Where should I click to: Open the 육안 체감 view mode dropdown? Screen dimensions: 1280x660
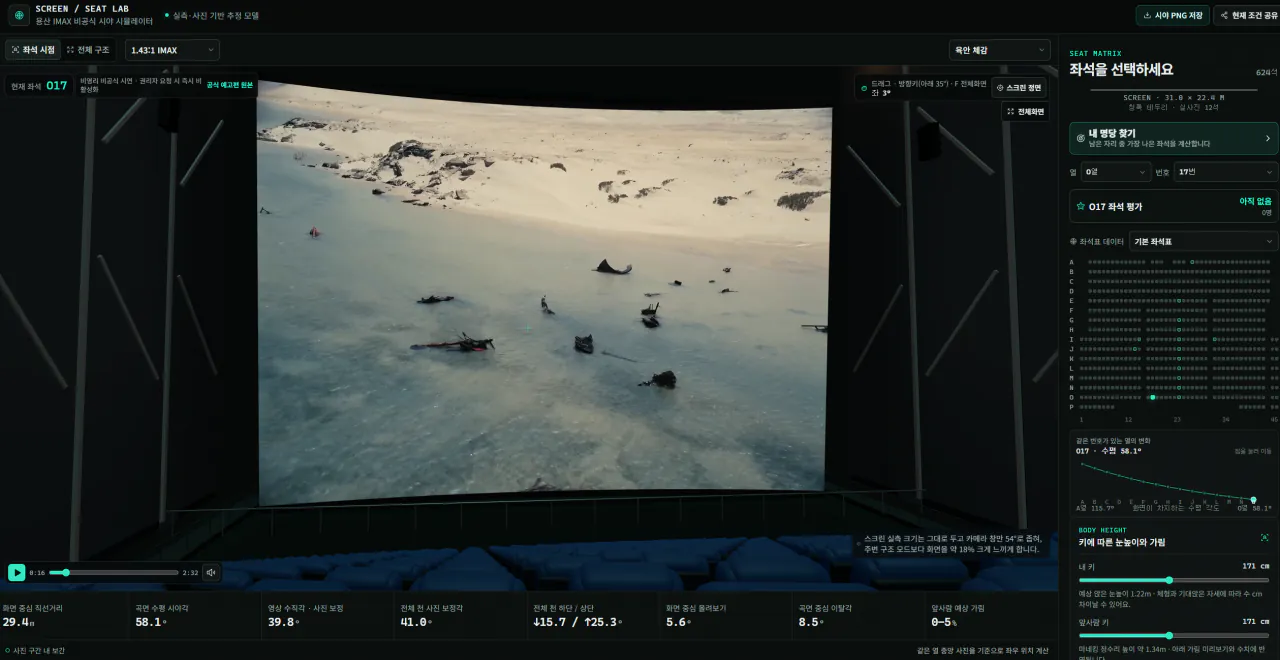tap(999, 50)
